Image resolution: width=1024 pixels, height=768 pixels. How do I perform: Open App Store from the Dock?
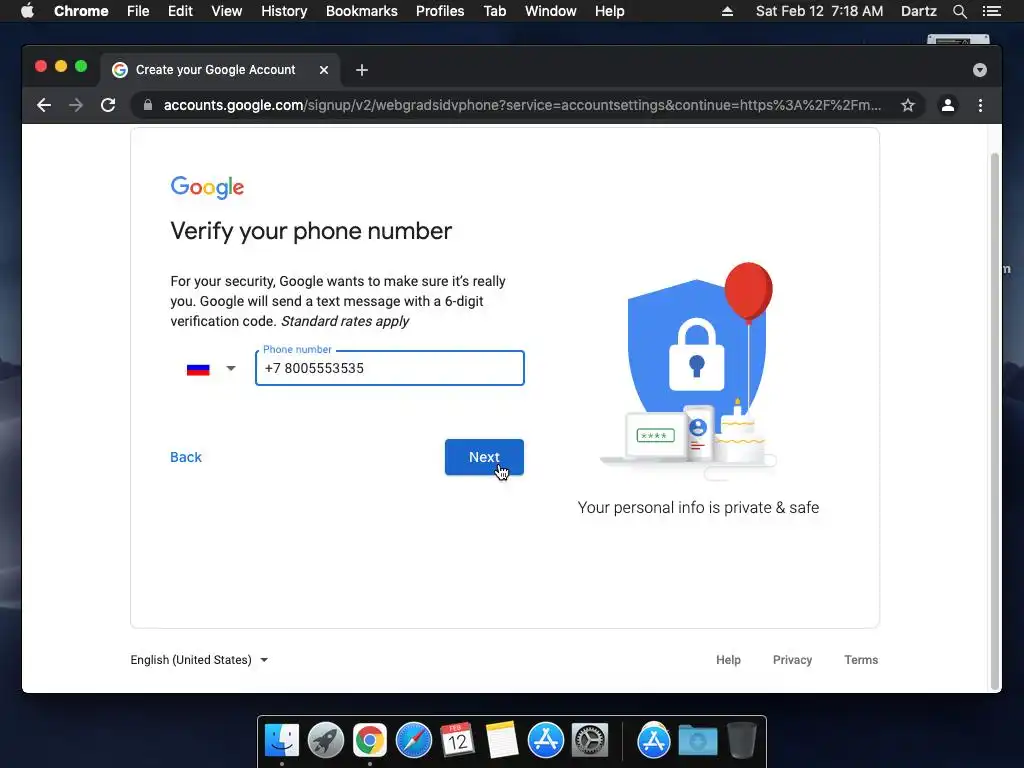546,741
